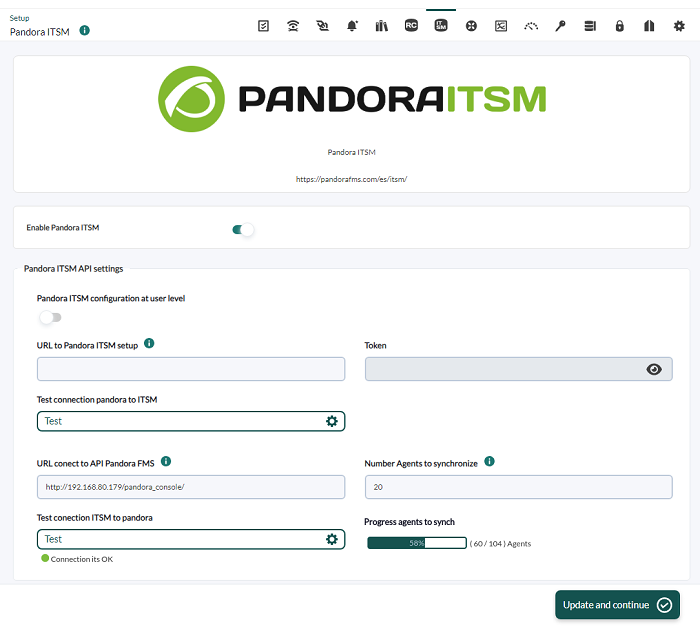
Task: Select the ITSM setup tab icon
Action: click(441, 25)
